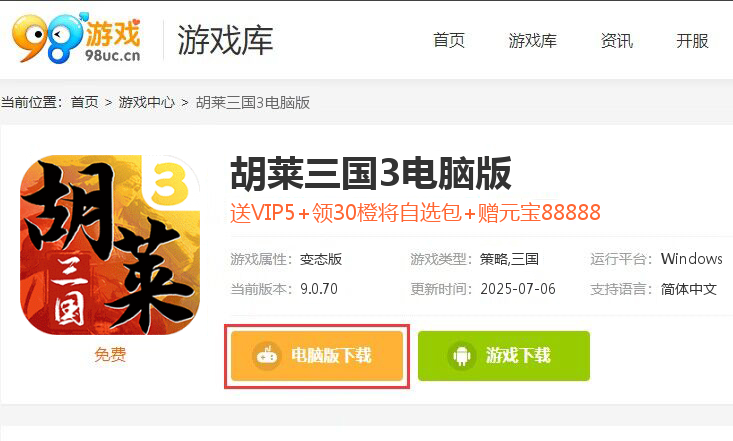The image size is (733, 441).
Task: Click the large 游戏库 header title
Action: [225, 41]
